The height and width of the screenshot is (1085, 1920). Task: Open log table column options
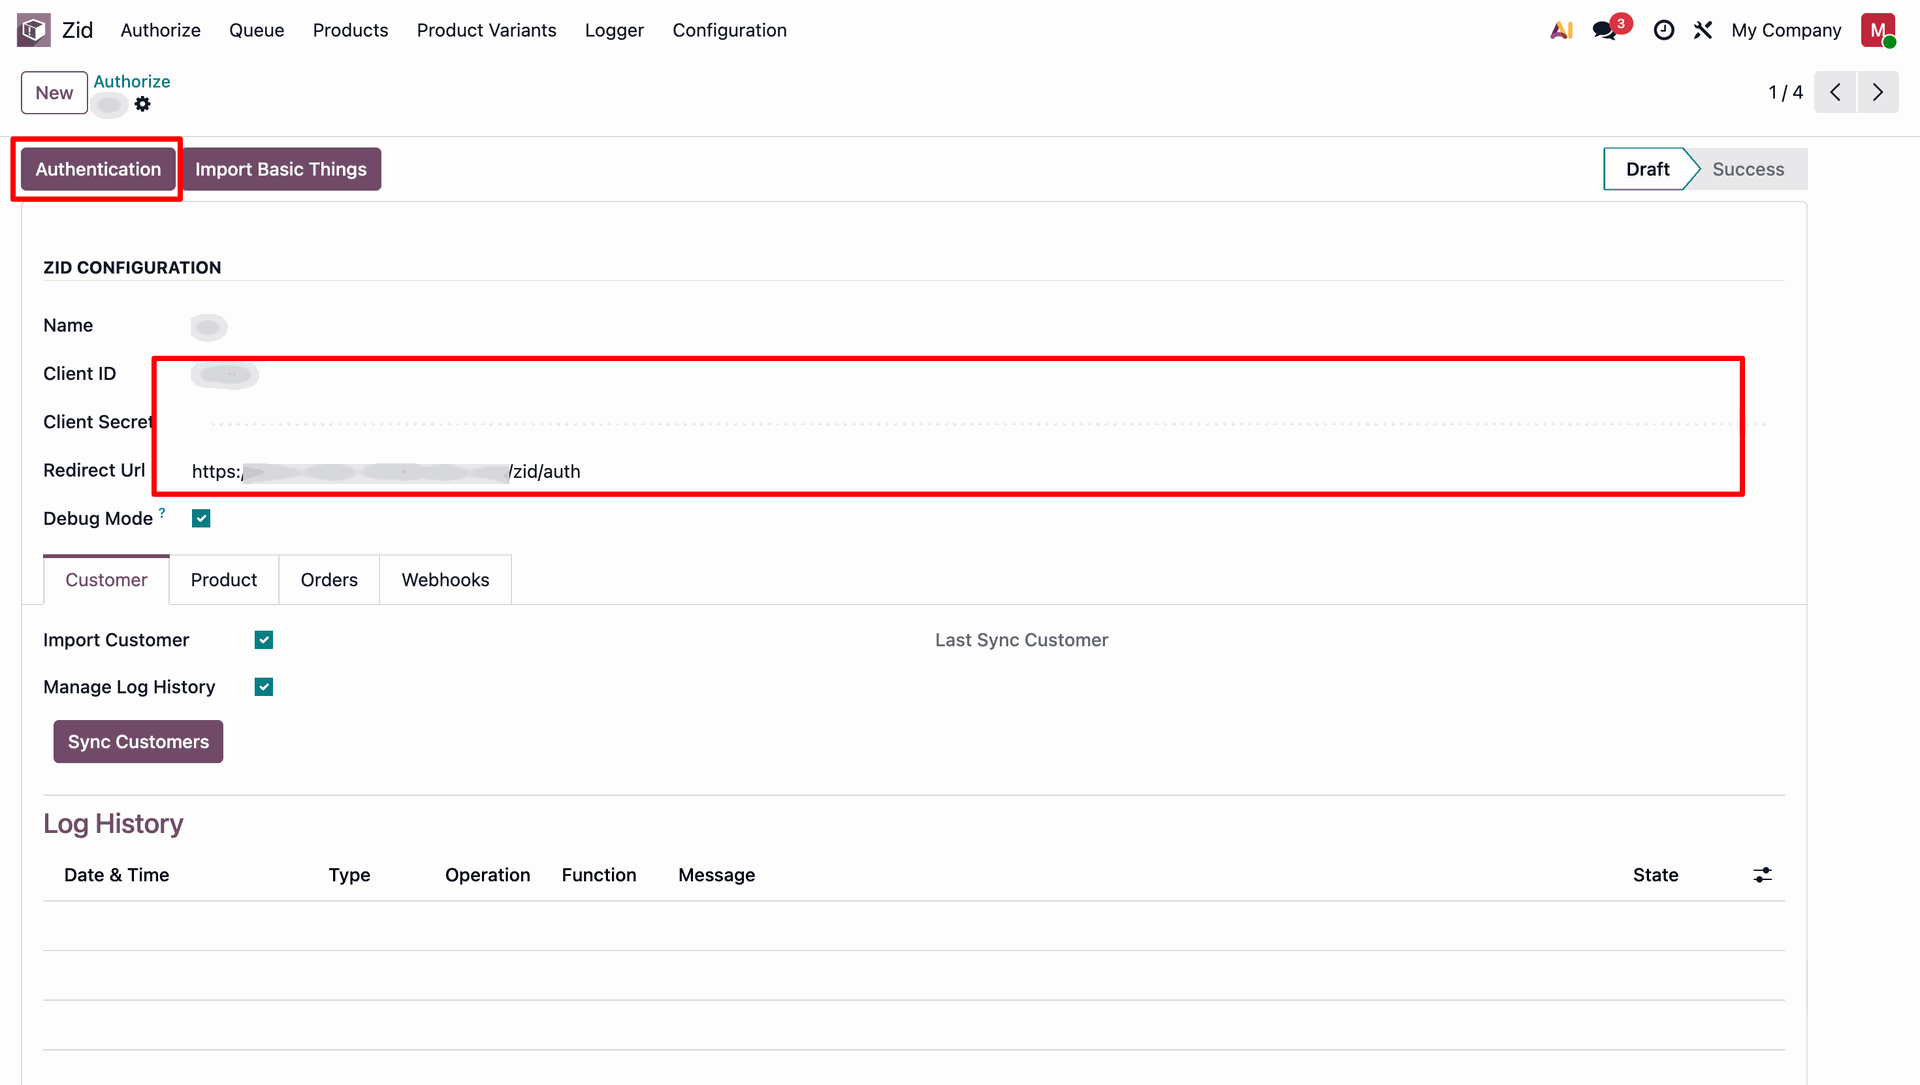(x=1762, y=875)
